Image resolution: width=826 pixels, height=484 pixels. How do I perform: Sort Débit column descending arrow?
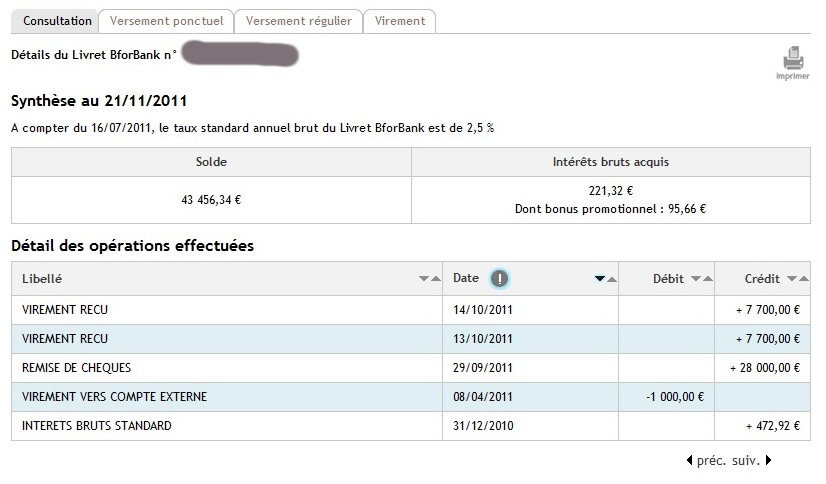coord(695,279)
